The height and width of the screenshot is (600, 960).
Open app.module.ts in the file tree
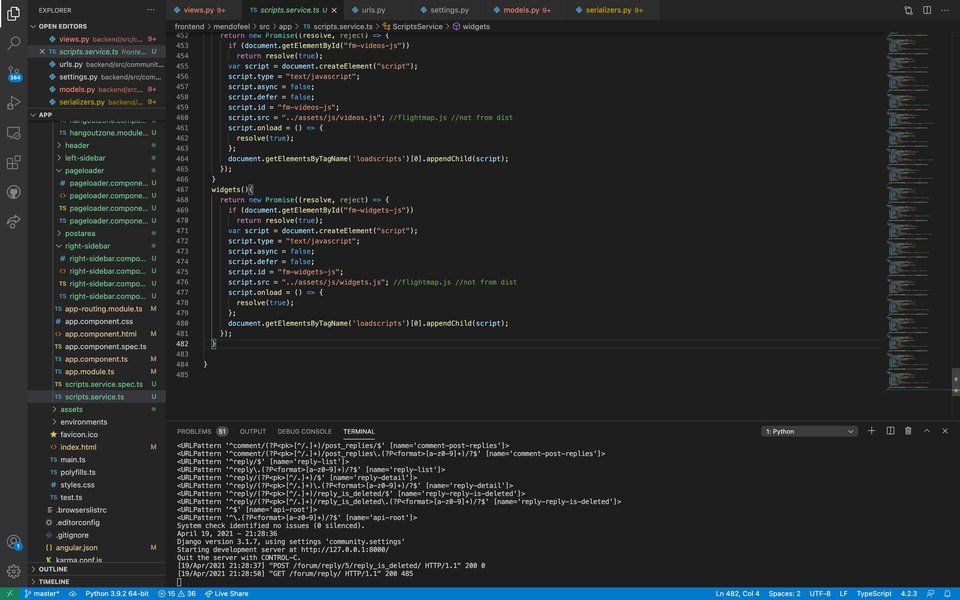click(89, 372)
